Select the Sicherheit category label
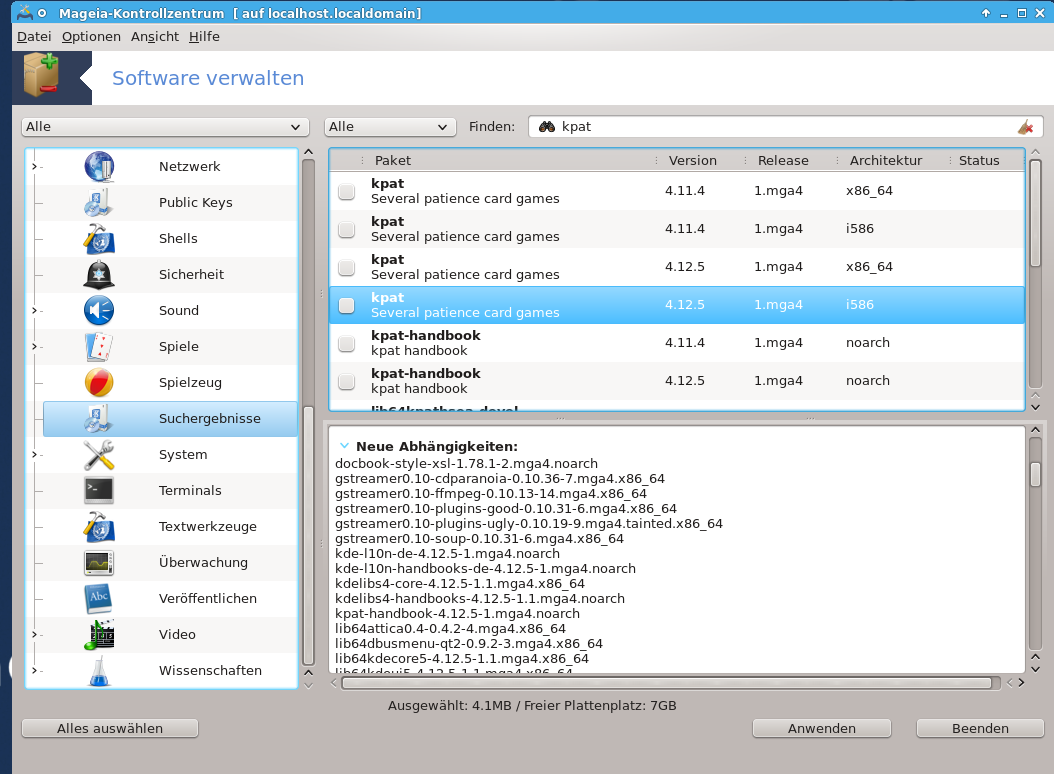Viewport: 1054px width, 774px height. pyautogui.click(x=192, y=274)
